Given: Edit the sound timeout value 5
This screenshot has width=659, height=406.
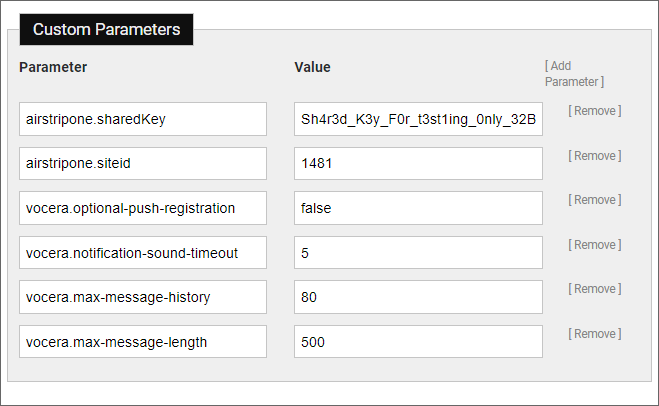Looking at the screenshot, I should [418, 253].
